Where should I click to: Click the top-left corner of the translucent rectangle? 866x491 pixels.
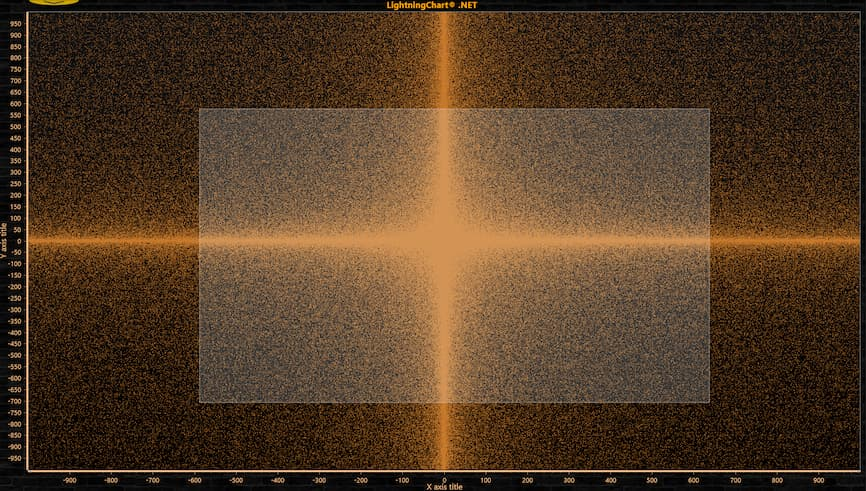point(200,109)
